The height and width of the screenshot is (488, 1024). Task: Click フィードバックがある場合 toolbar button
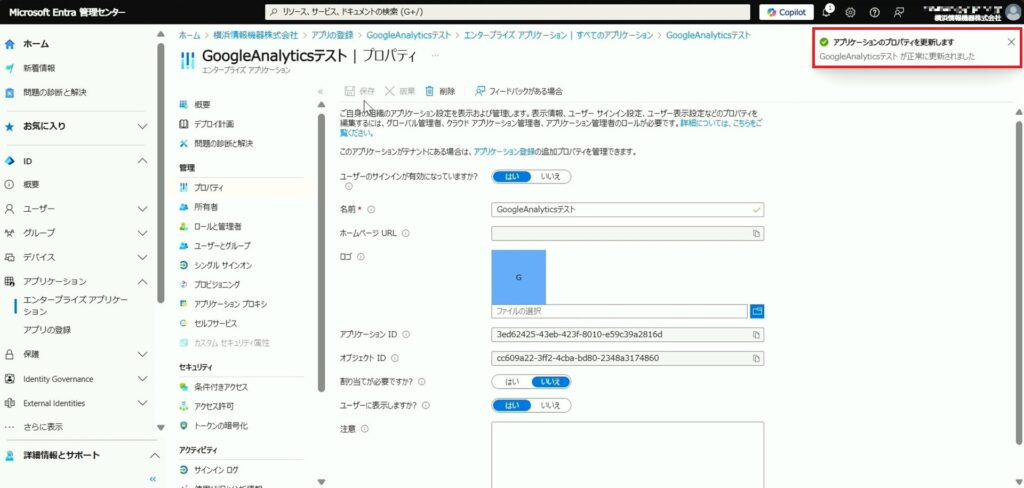(519, 91)
